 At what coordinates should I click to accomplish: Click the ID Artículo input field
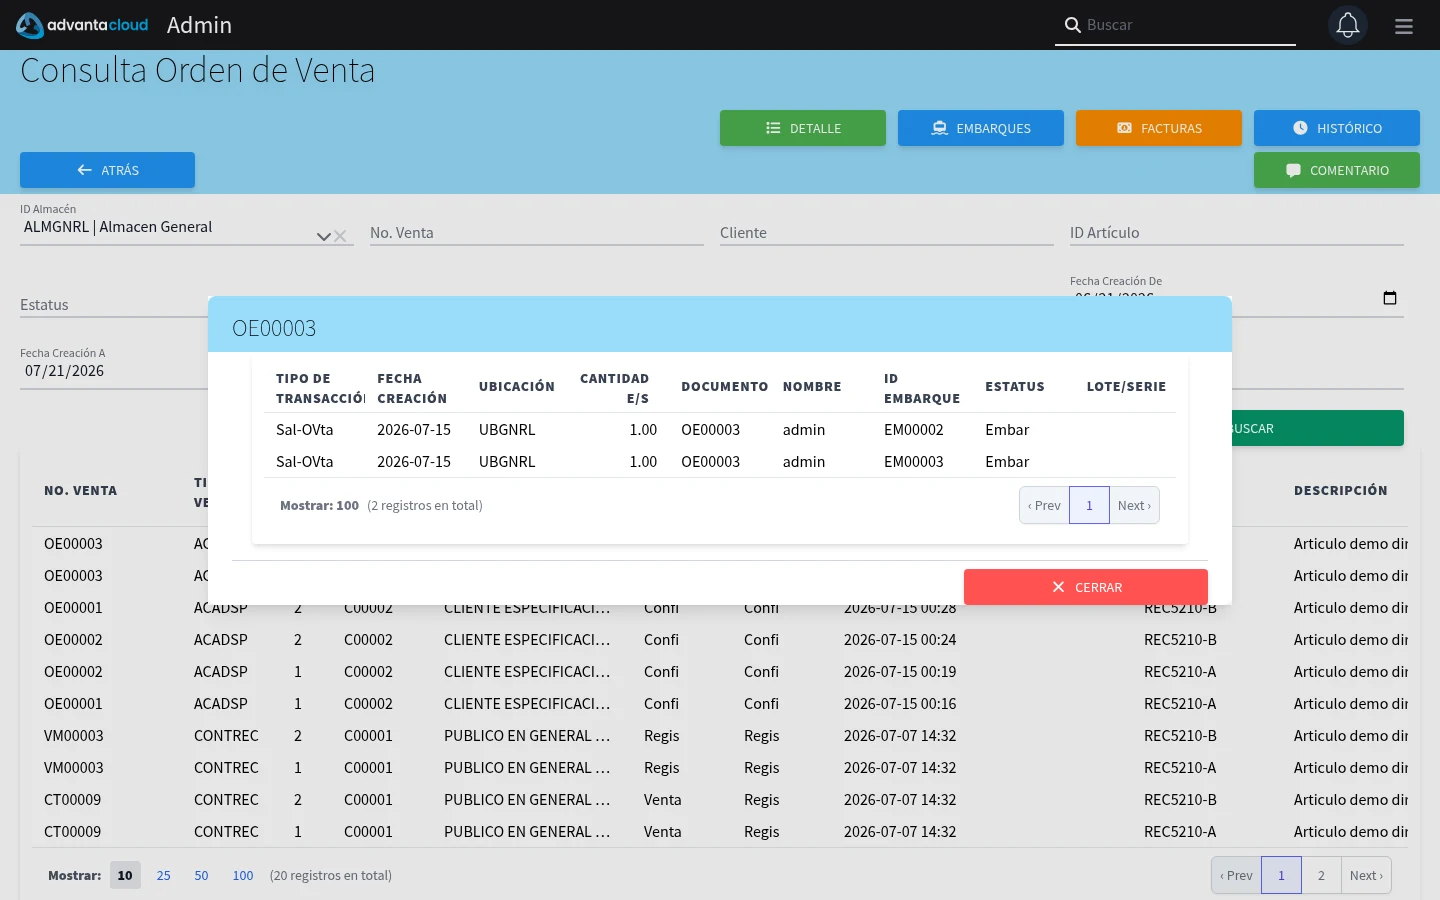[x=1237, y=232]
